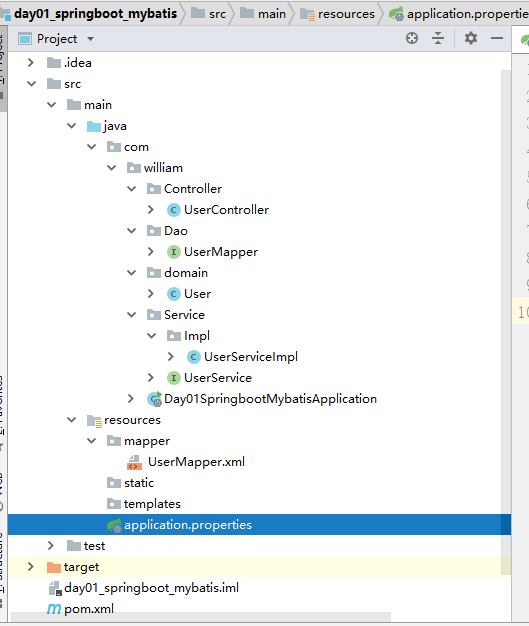Collapse the Service package chevron
Viewport: 529px width, 626px height.
(131, 315)
